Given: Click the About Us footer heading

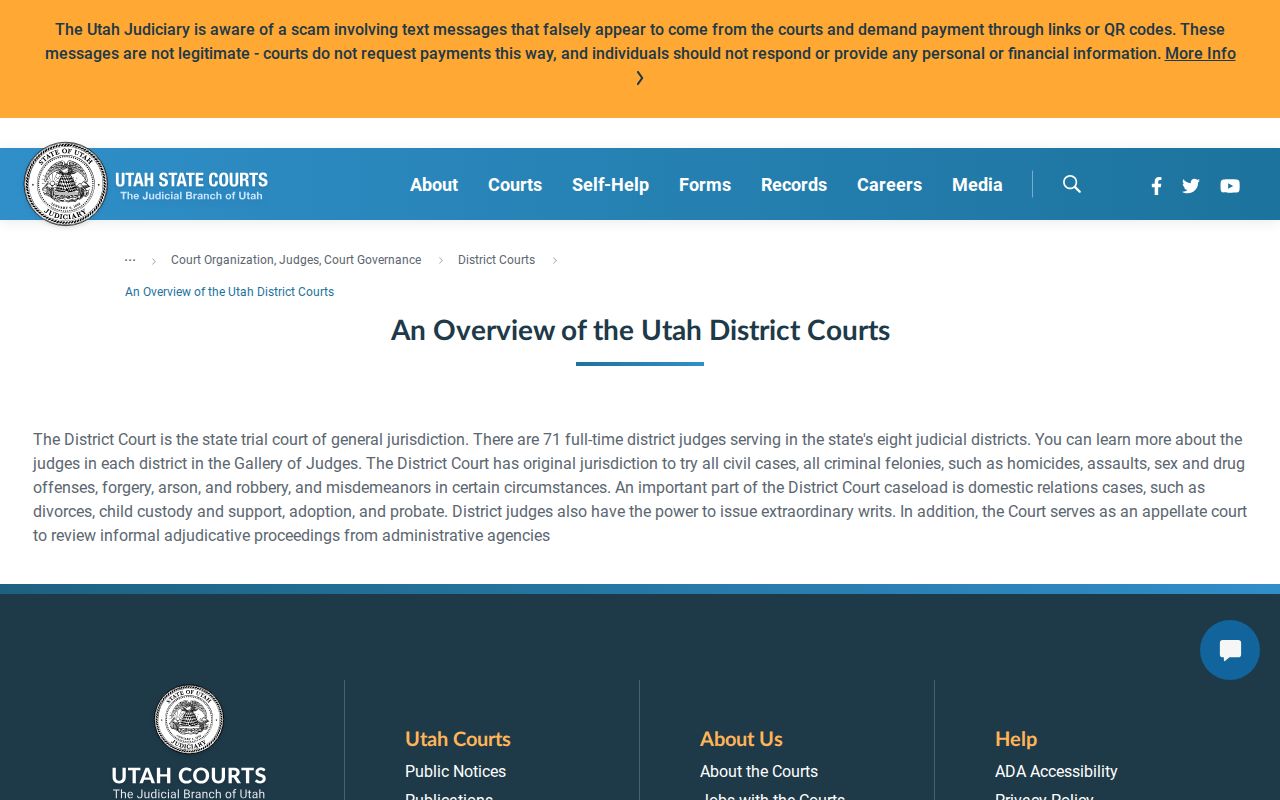Looking at the screenshot, I should coord(741,739).
